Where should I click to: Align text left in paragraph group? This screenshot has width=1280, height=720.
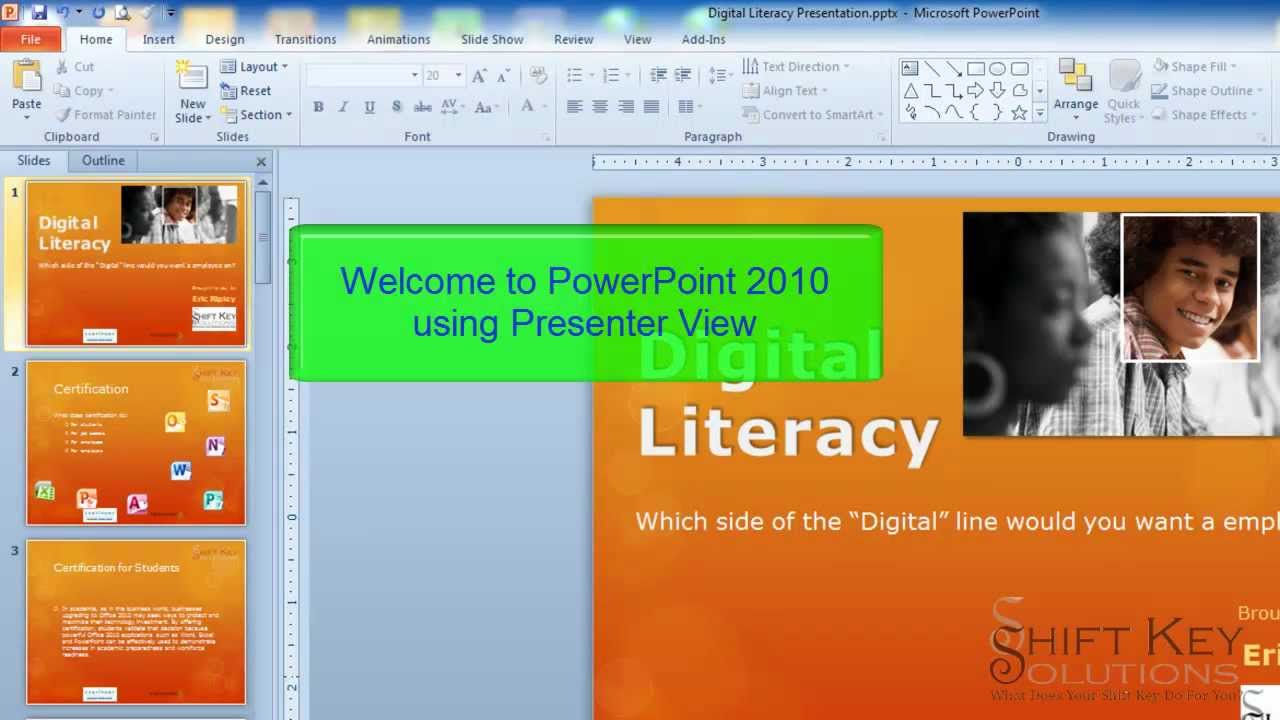point(574,107)
